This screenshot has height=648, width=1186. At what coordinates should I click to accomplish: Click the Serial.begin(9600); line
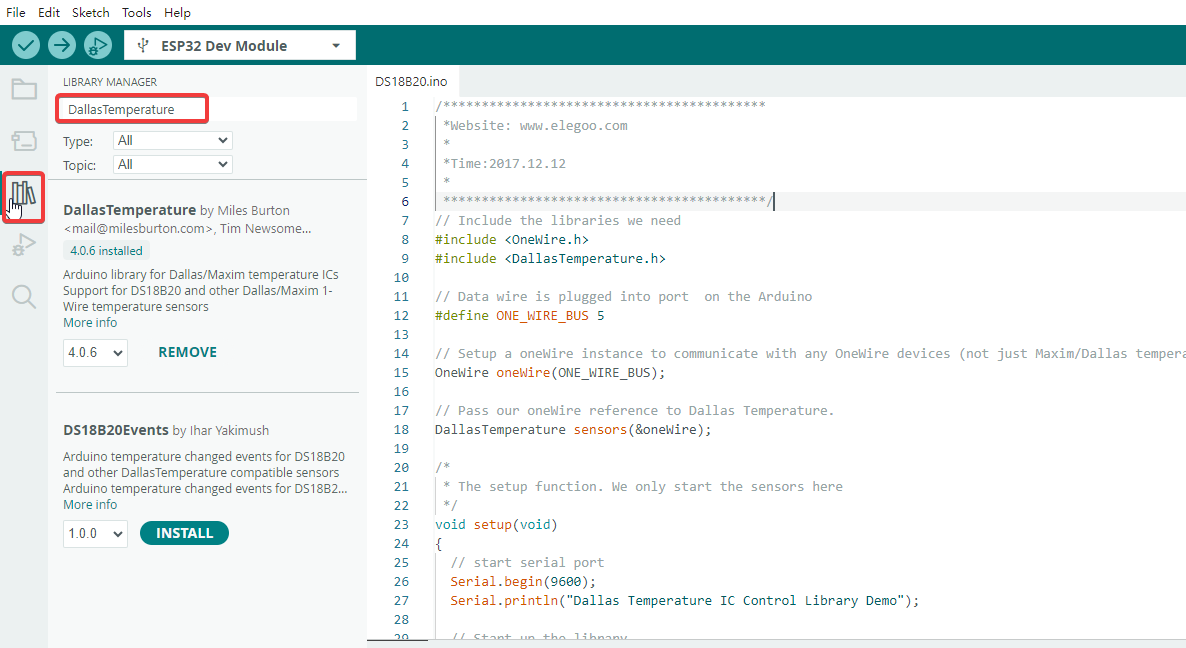coord(523,581)
